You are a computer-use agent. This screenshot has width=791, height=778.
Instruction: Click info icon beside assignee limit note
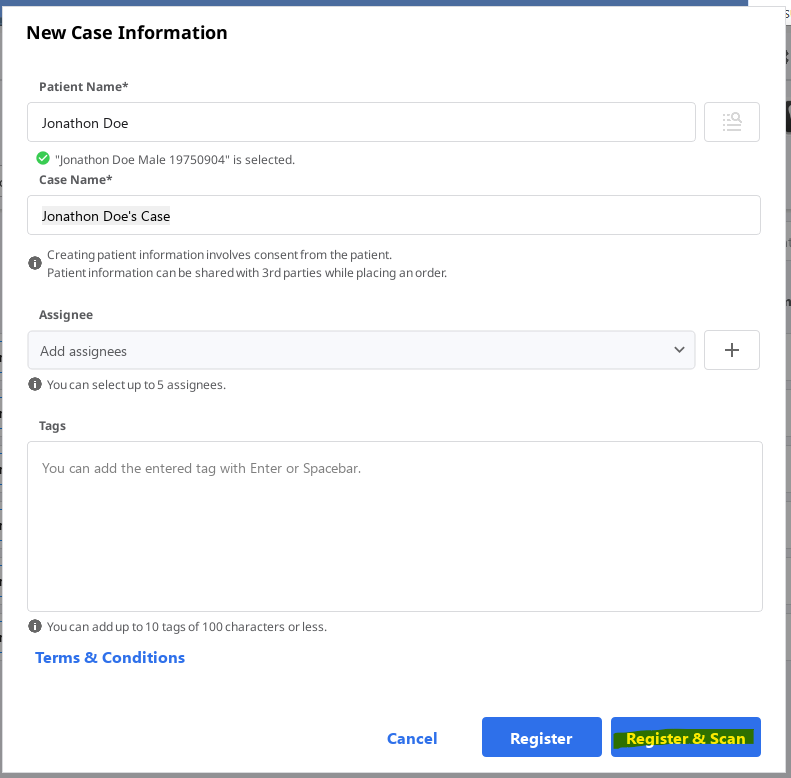point(35,384)
